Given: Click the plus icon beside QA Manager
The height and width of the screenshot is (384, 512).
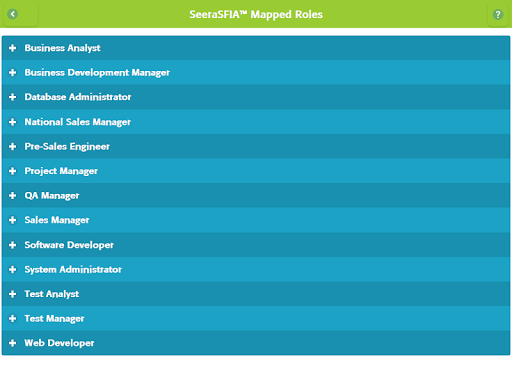Looking at the screenshot, I should (13, 195).
